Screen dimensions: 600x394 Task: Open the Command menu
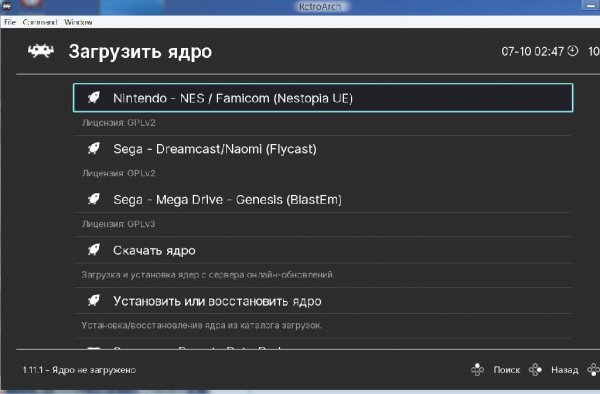tap(40, 22)
